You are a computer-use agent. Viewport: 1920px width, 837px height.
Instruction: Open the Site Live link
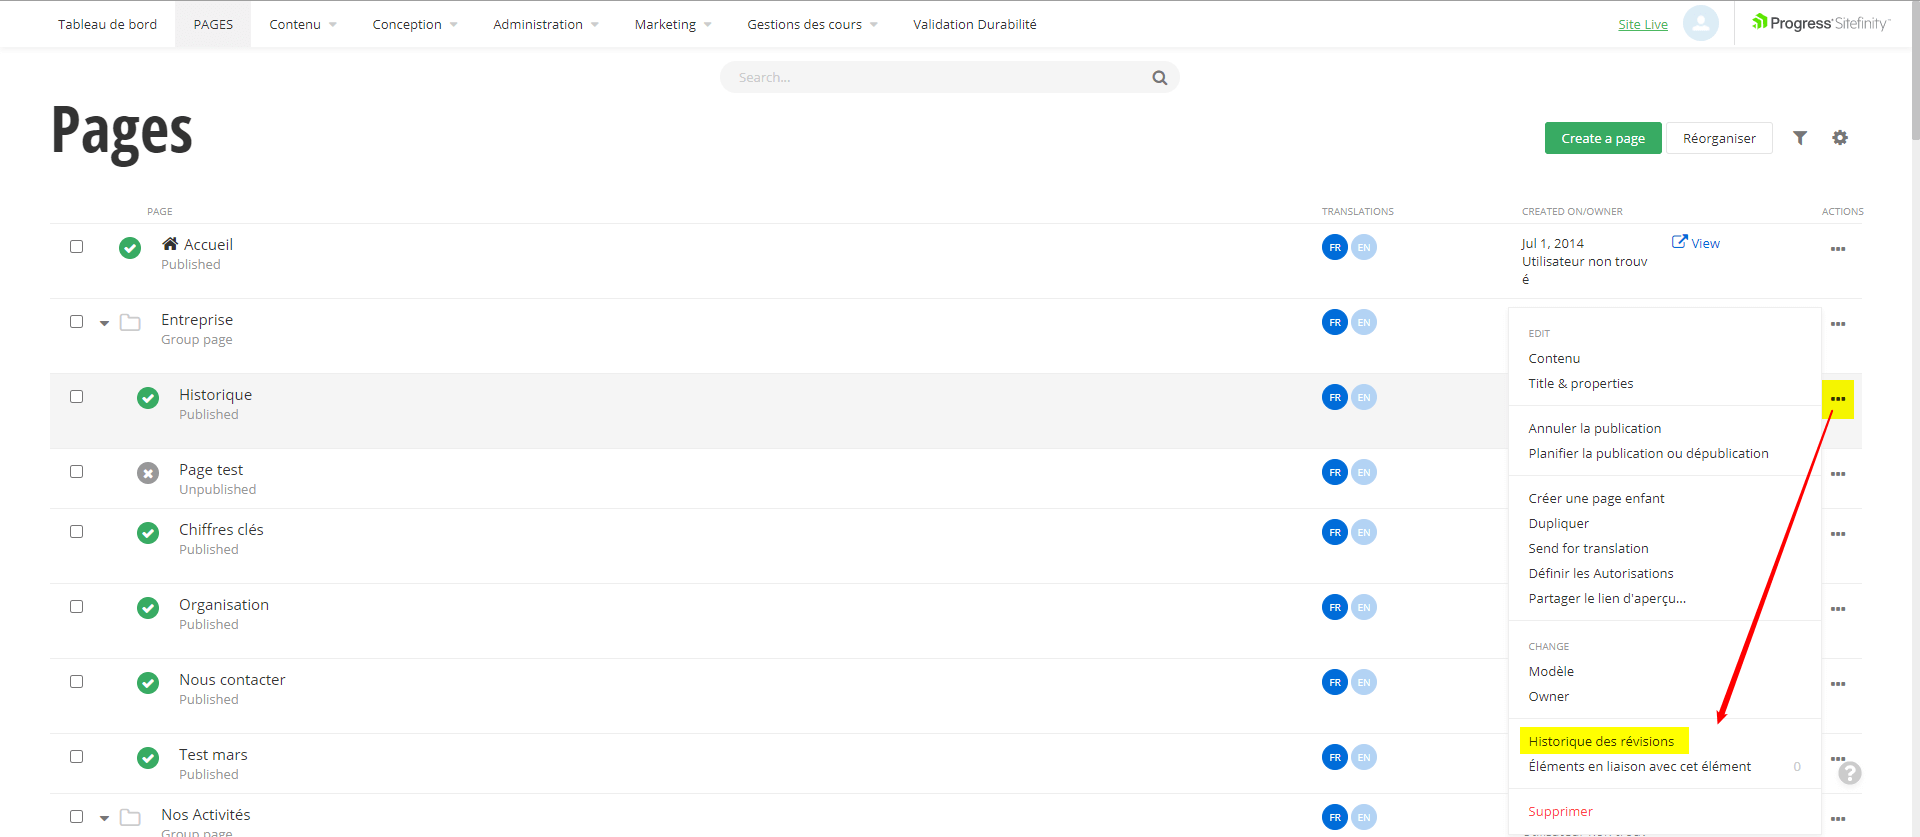point(1642,24)
